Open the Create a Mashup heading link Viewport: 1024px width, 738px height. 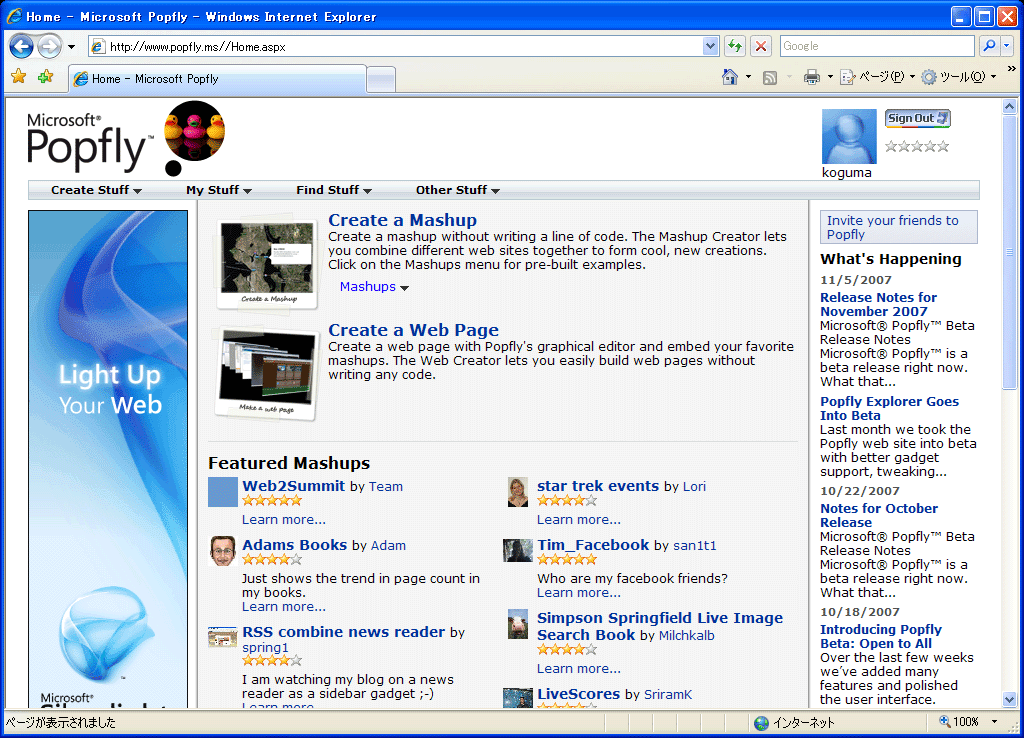(x=402, y=220)
